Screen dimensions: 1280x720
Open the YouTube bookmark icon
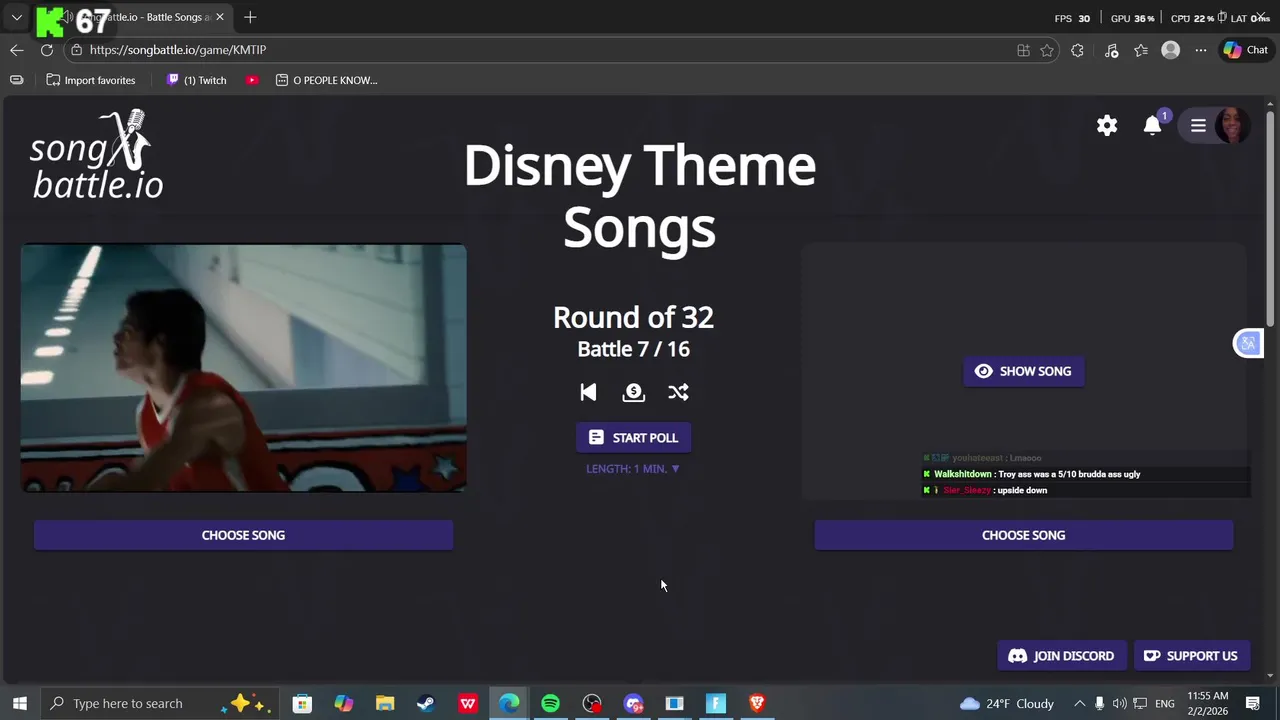pyautogui.click(x=252, y=80)
